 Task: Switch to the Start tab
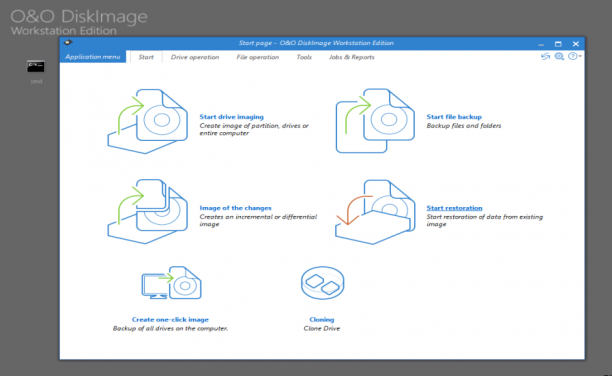coord(146,57)
